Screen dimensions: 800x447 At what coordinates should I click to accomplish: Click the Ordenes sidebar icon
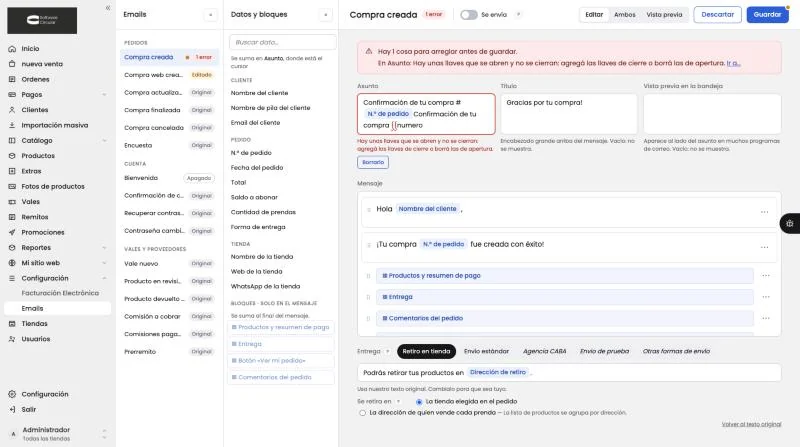point(12,80)
